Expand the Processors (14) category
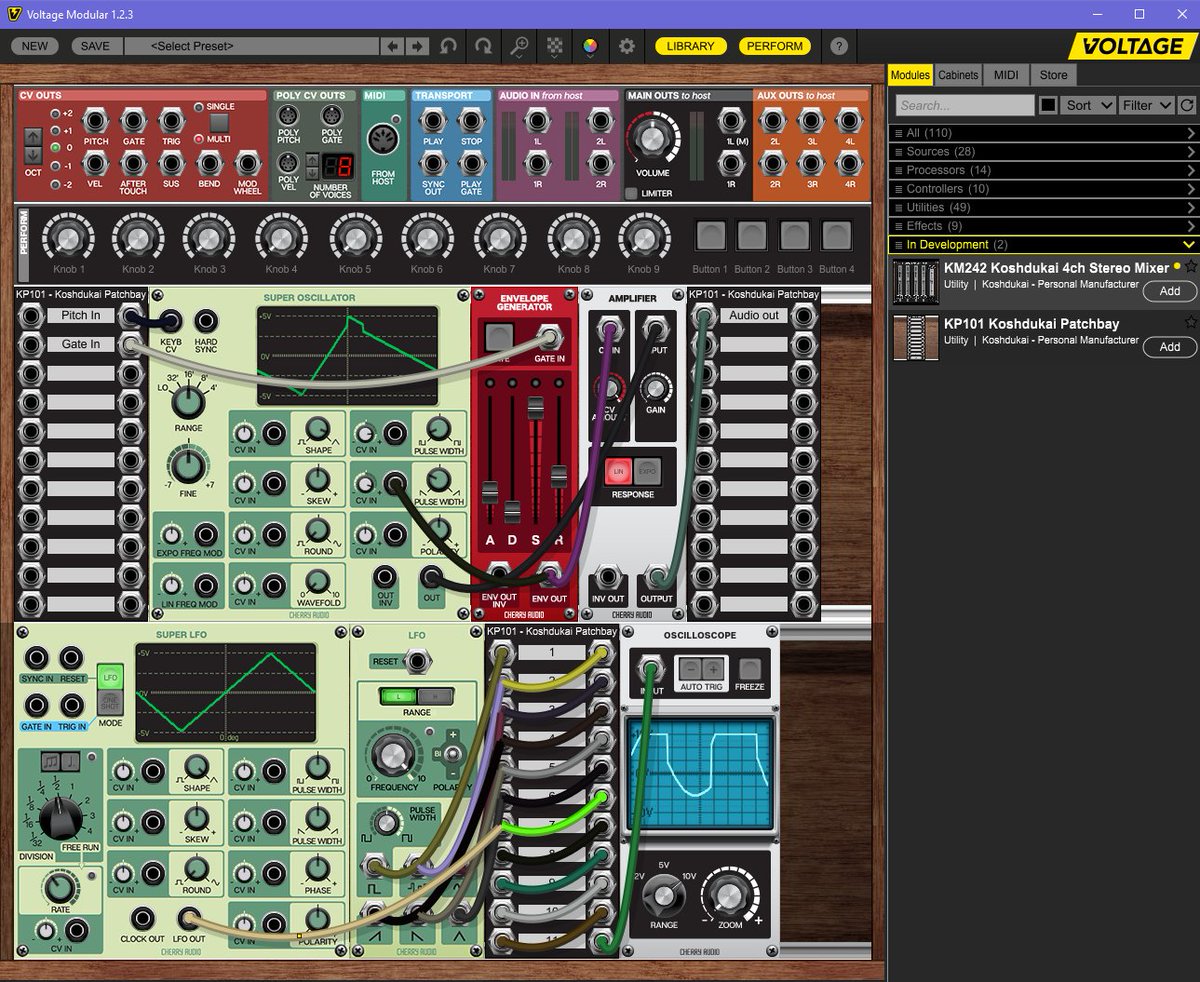 tap(1043, 170)
